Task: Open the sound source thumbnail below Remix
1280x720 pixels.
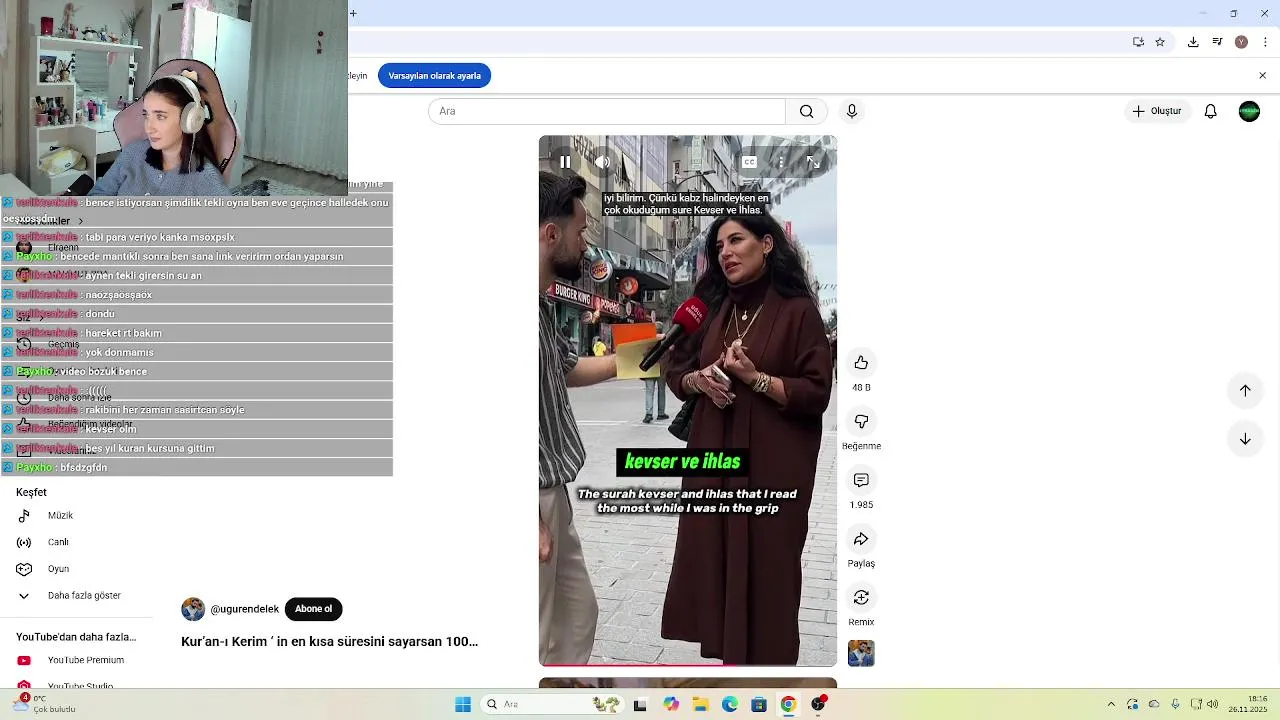Action: (861, 653)
